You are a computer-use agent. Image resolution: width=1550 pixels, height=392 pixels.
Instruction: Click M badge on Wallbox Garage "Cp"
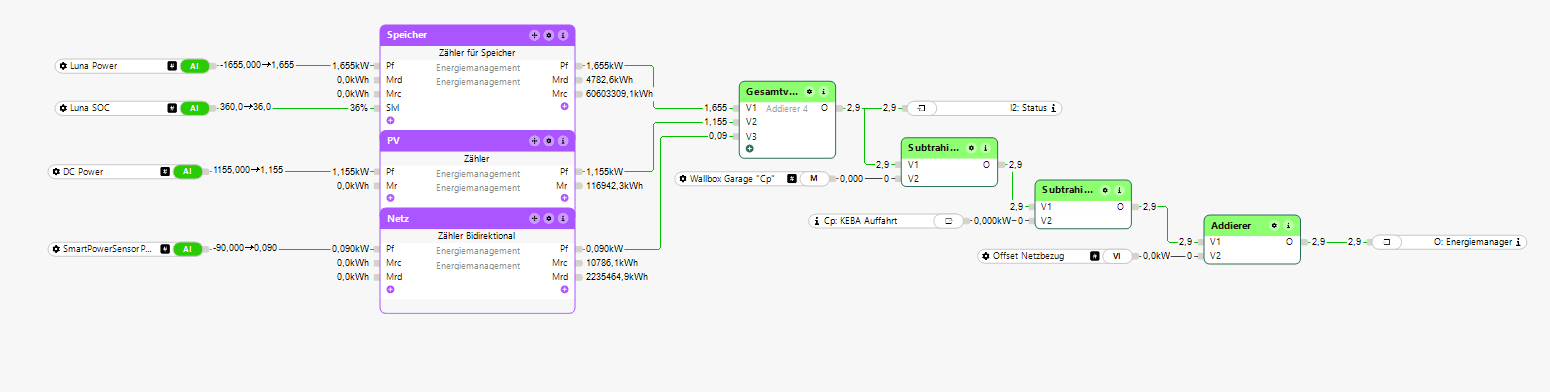click(814, 179)
